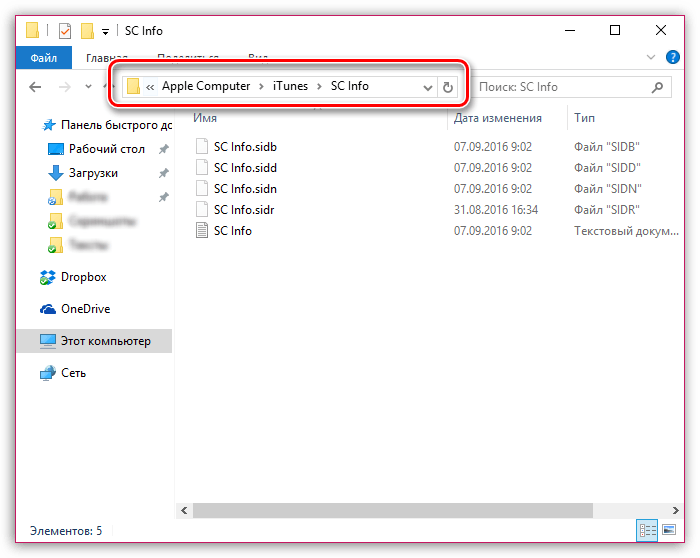This screenshot has height=558, width=700.
Task: Sort by the Тип column header
Action: (584, 118)
